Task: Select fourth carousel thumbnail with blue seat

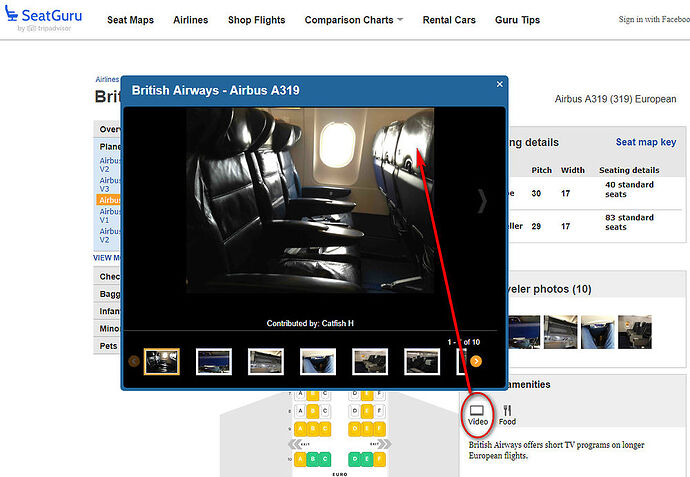Action: tap(318, 362)
